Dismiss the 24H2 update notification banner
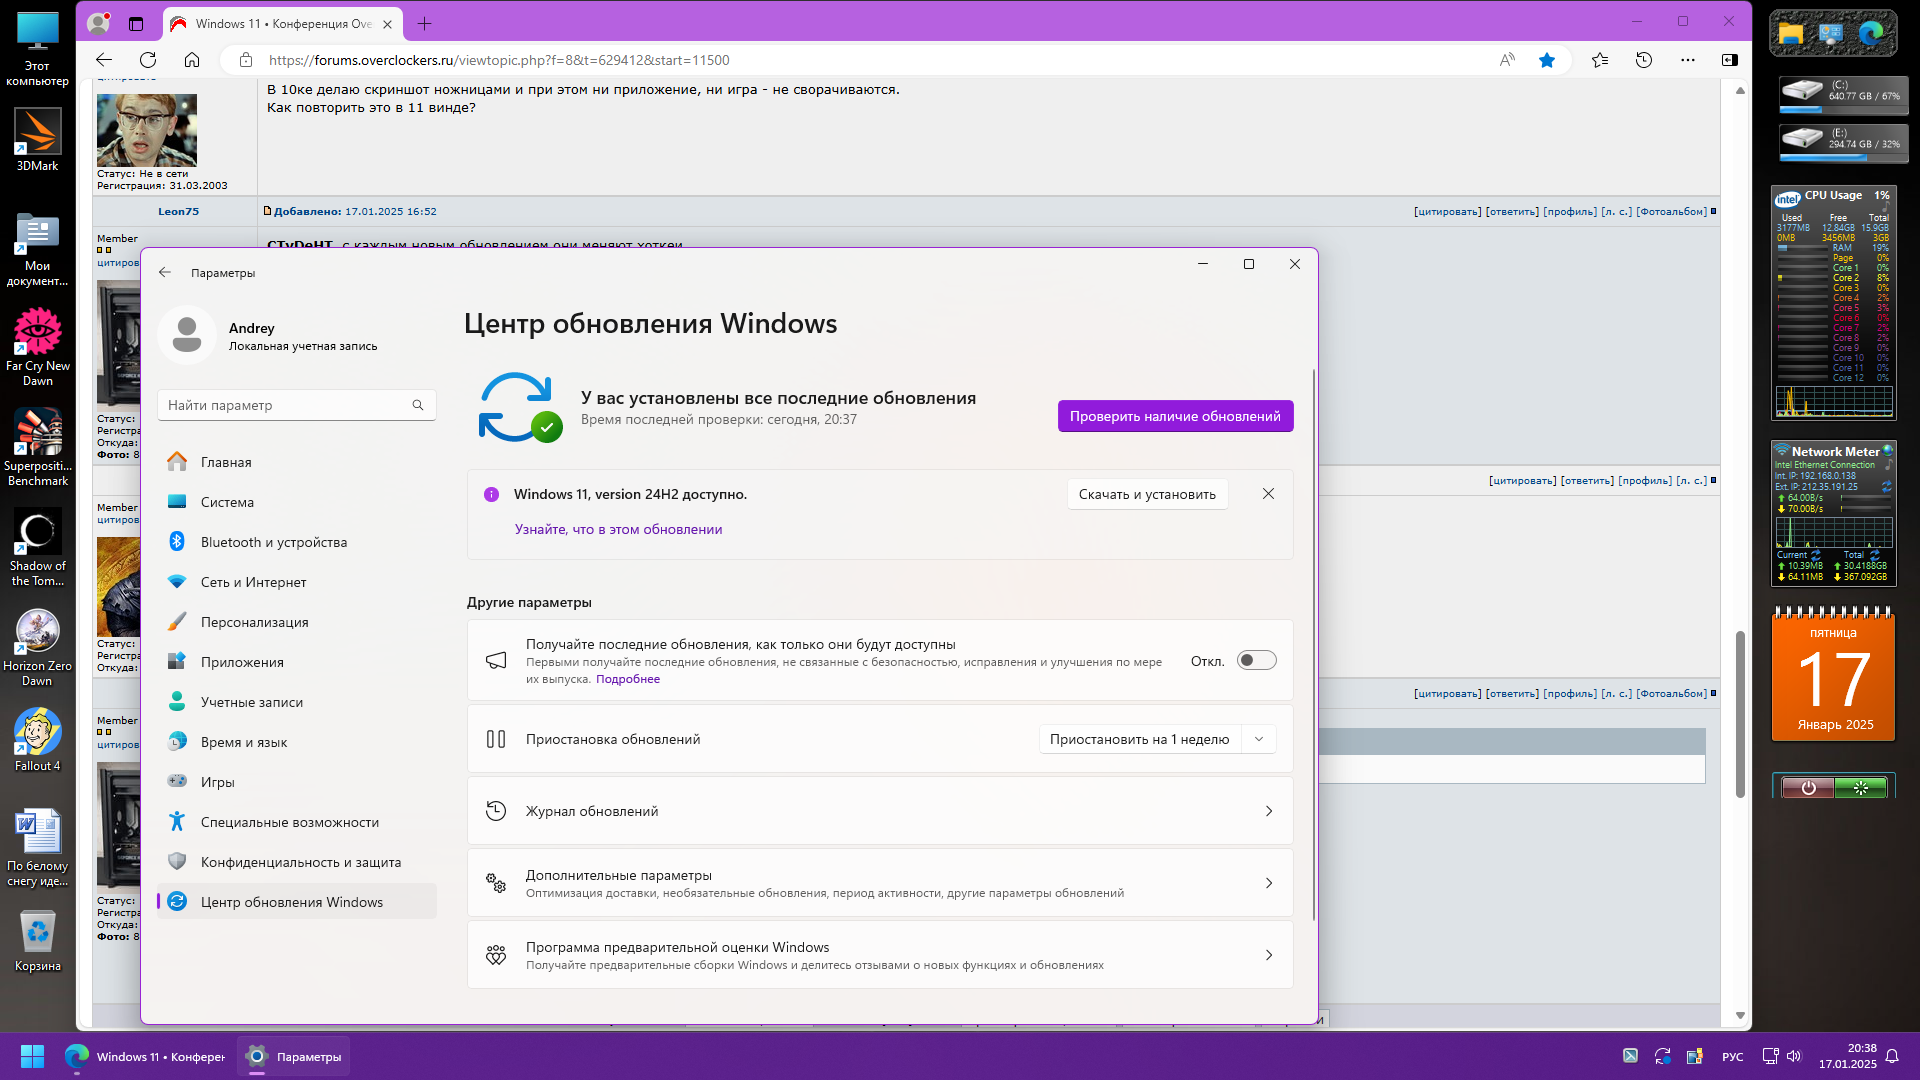The width and height of the screenshot is (1920, 1080). tap(1268, 494)
